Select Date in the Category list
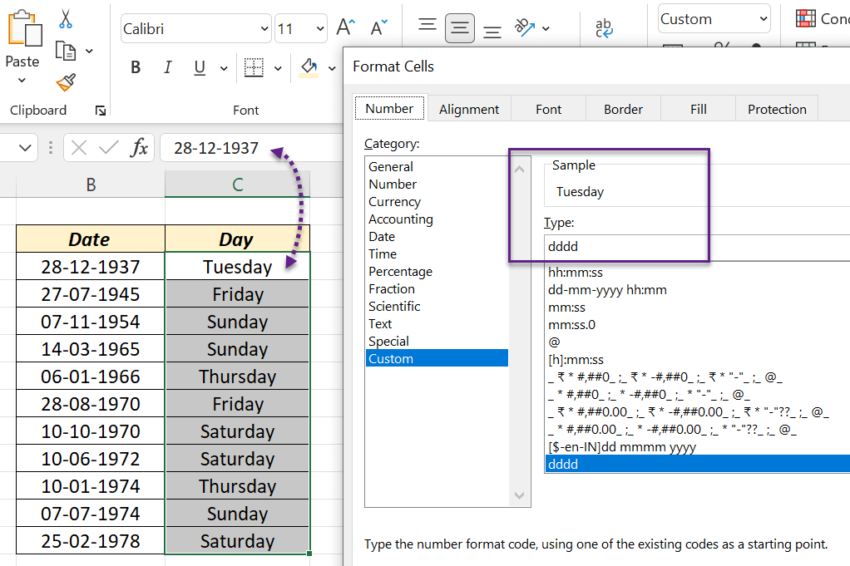 382,237
